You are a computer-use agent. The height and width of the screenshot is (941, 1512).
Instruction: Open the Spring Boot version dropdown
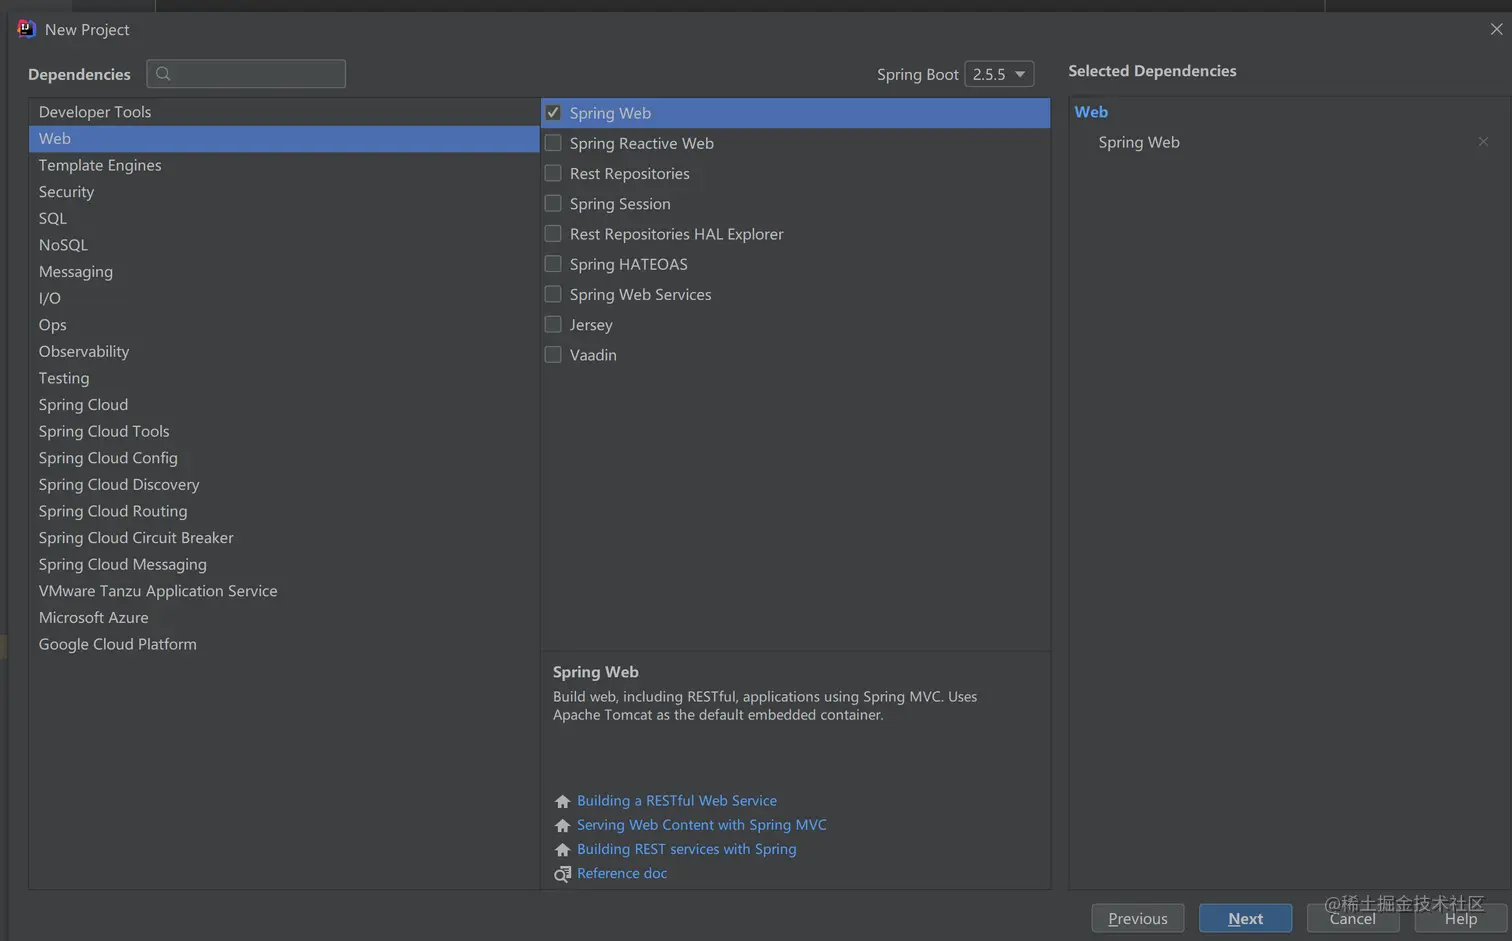[x=999, y=74]
